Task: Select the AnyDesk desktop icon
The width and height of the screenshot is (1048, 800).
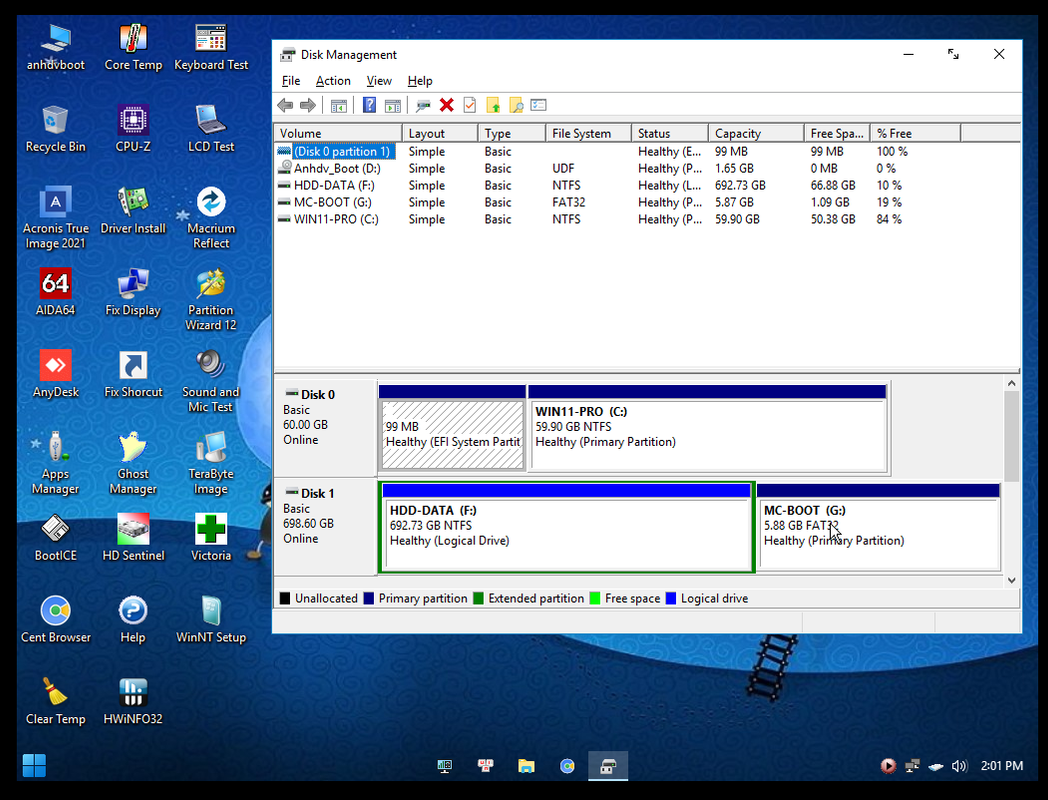Action: point(55,374)
